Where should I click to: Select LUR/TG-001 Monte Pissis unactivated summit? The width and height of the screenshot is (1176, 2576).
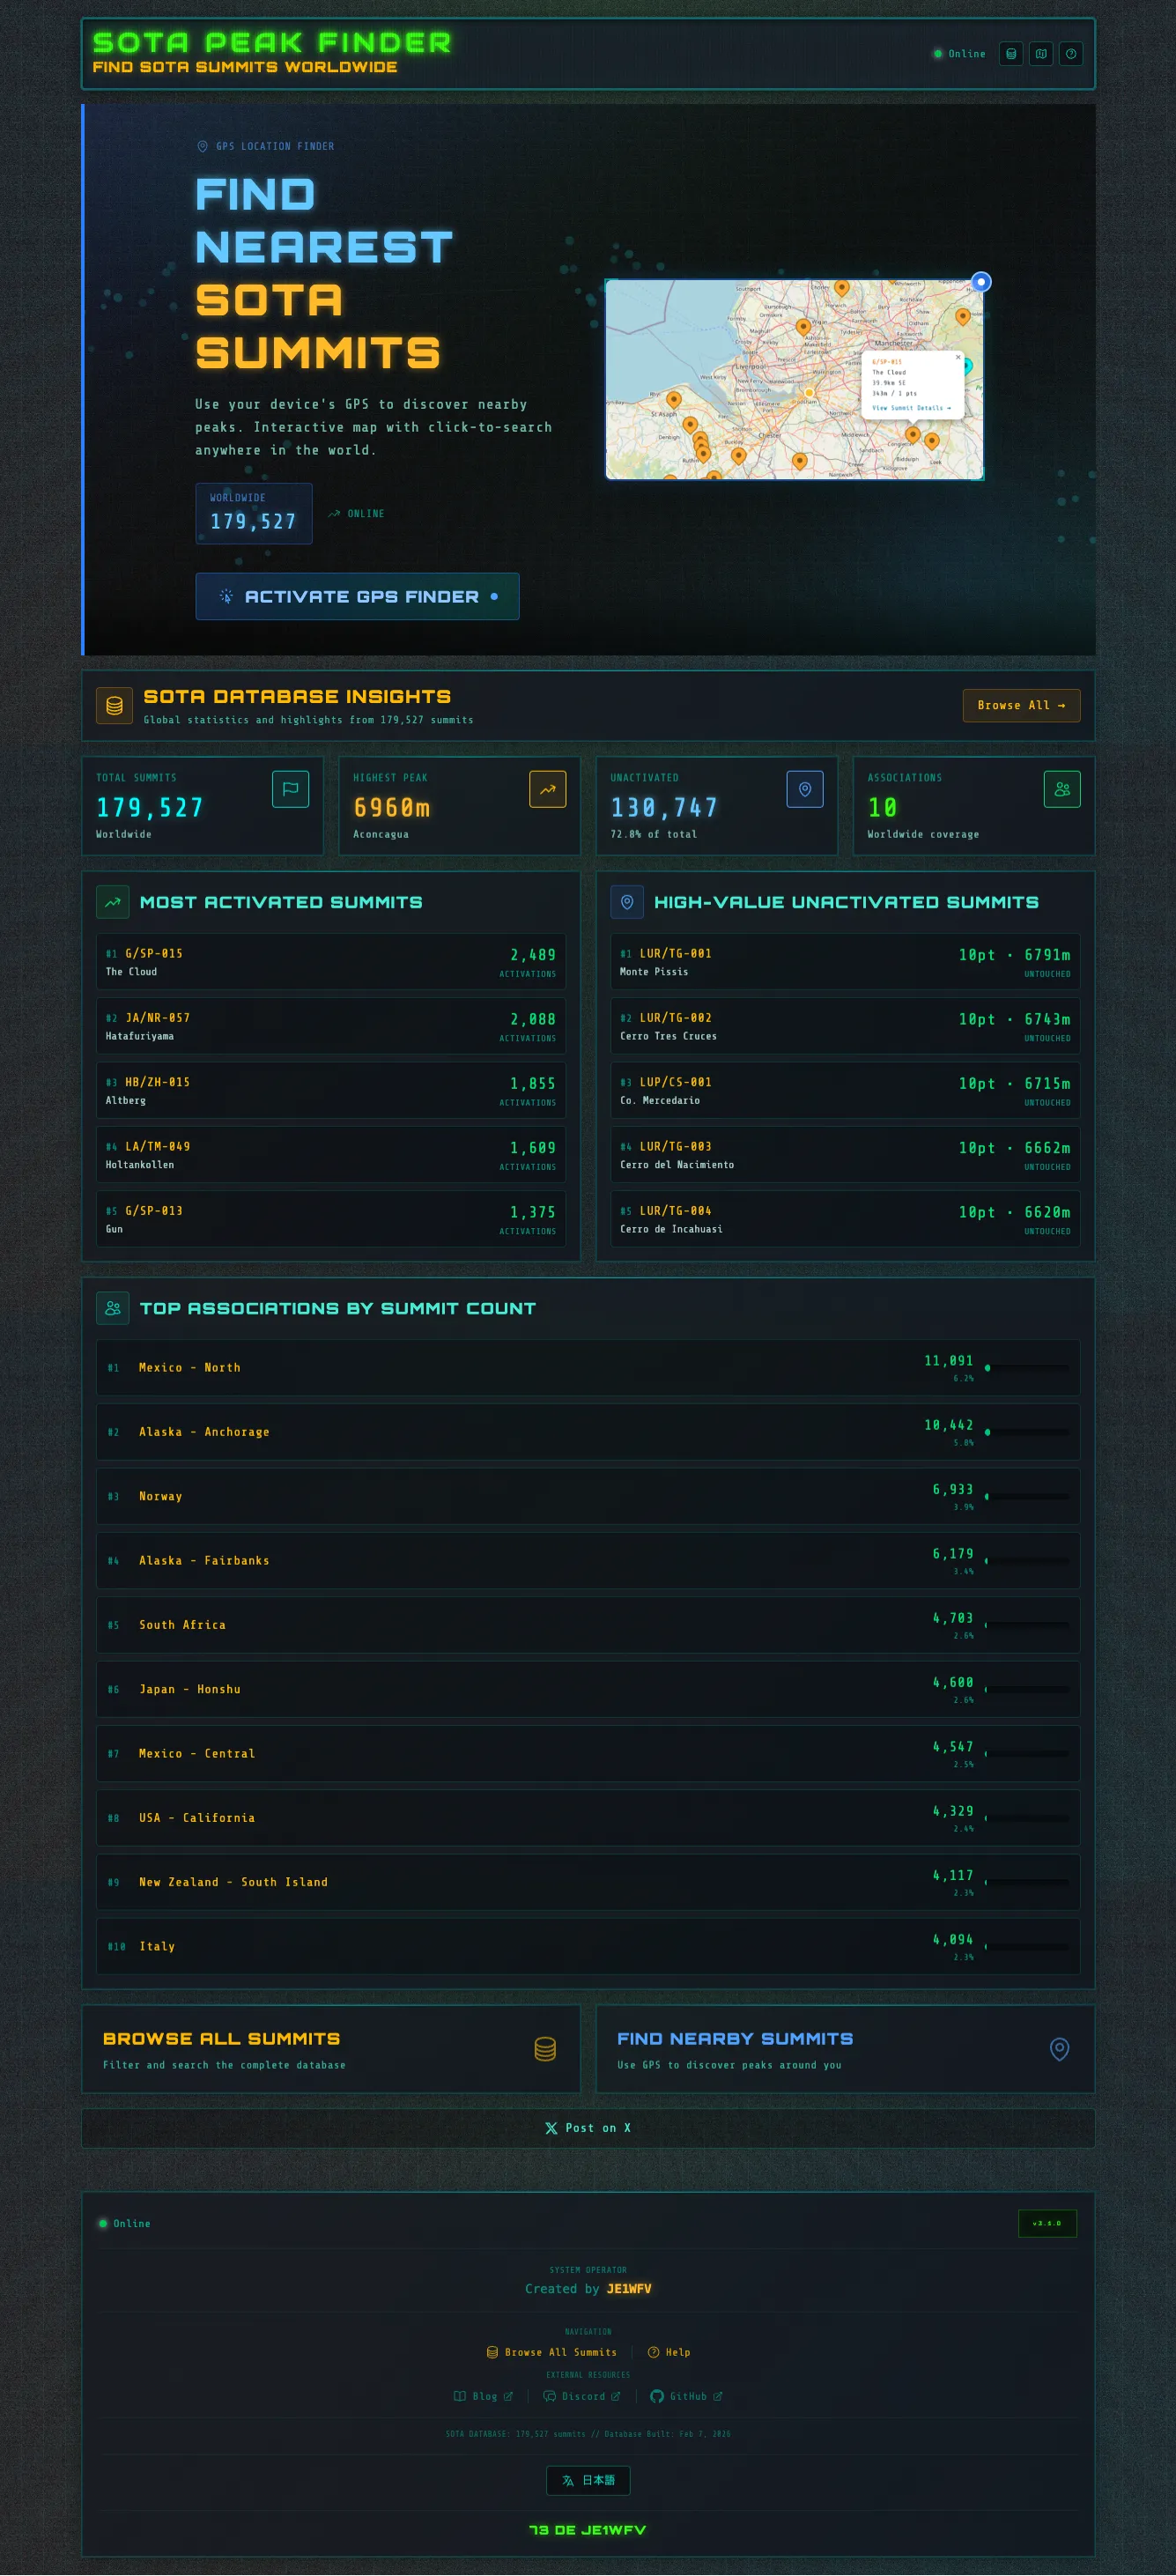click(844, 962)
